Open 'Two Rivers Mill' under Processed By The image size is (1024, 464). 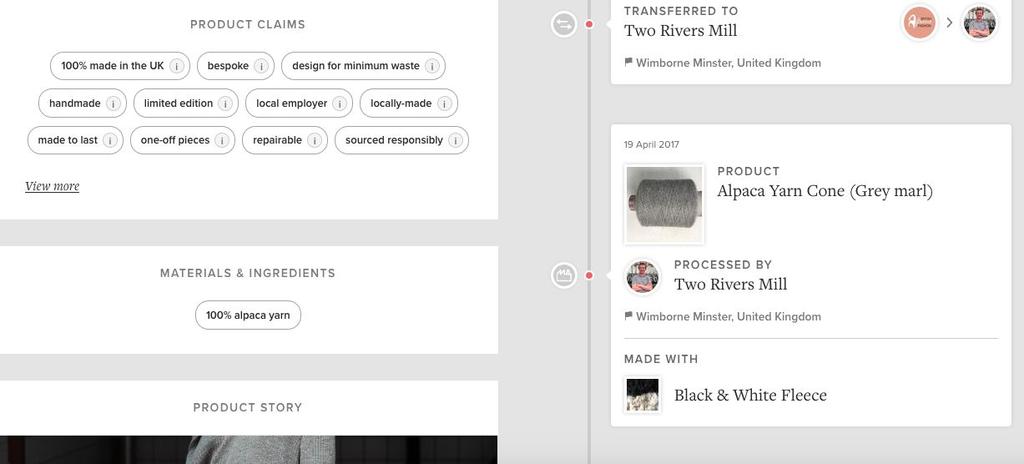730,284
